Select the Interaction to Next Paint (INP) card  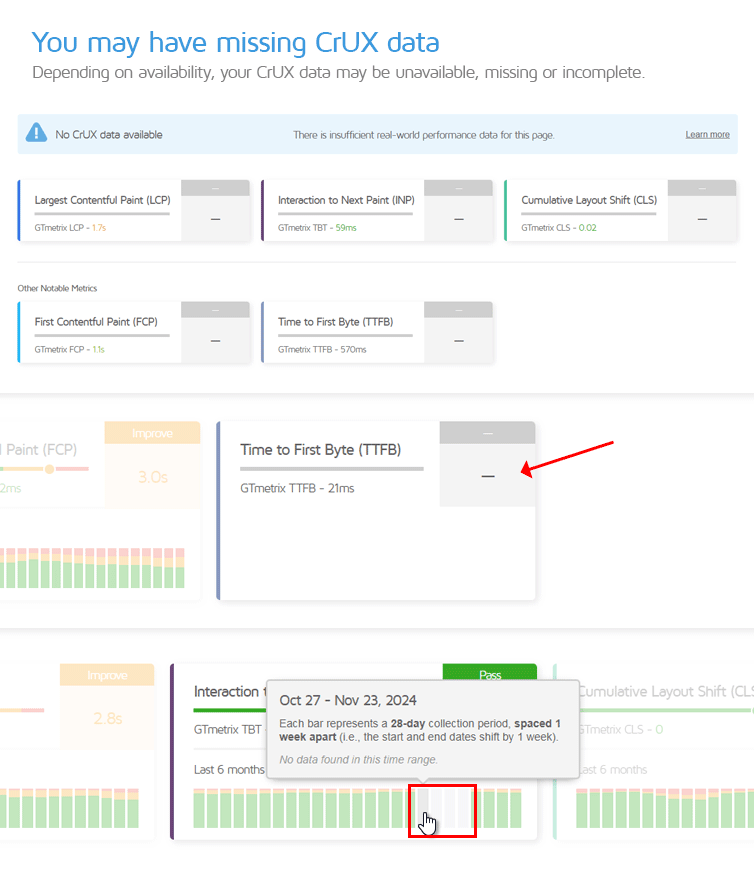point(377,210)
